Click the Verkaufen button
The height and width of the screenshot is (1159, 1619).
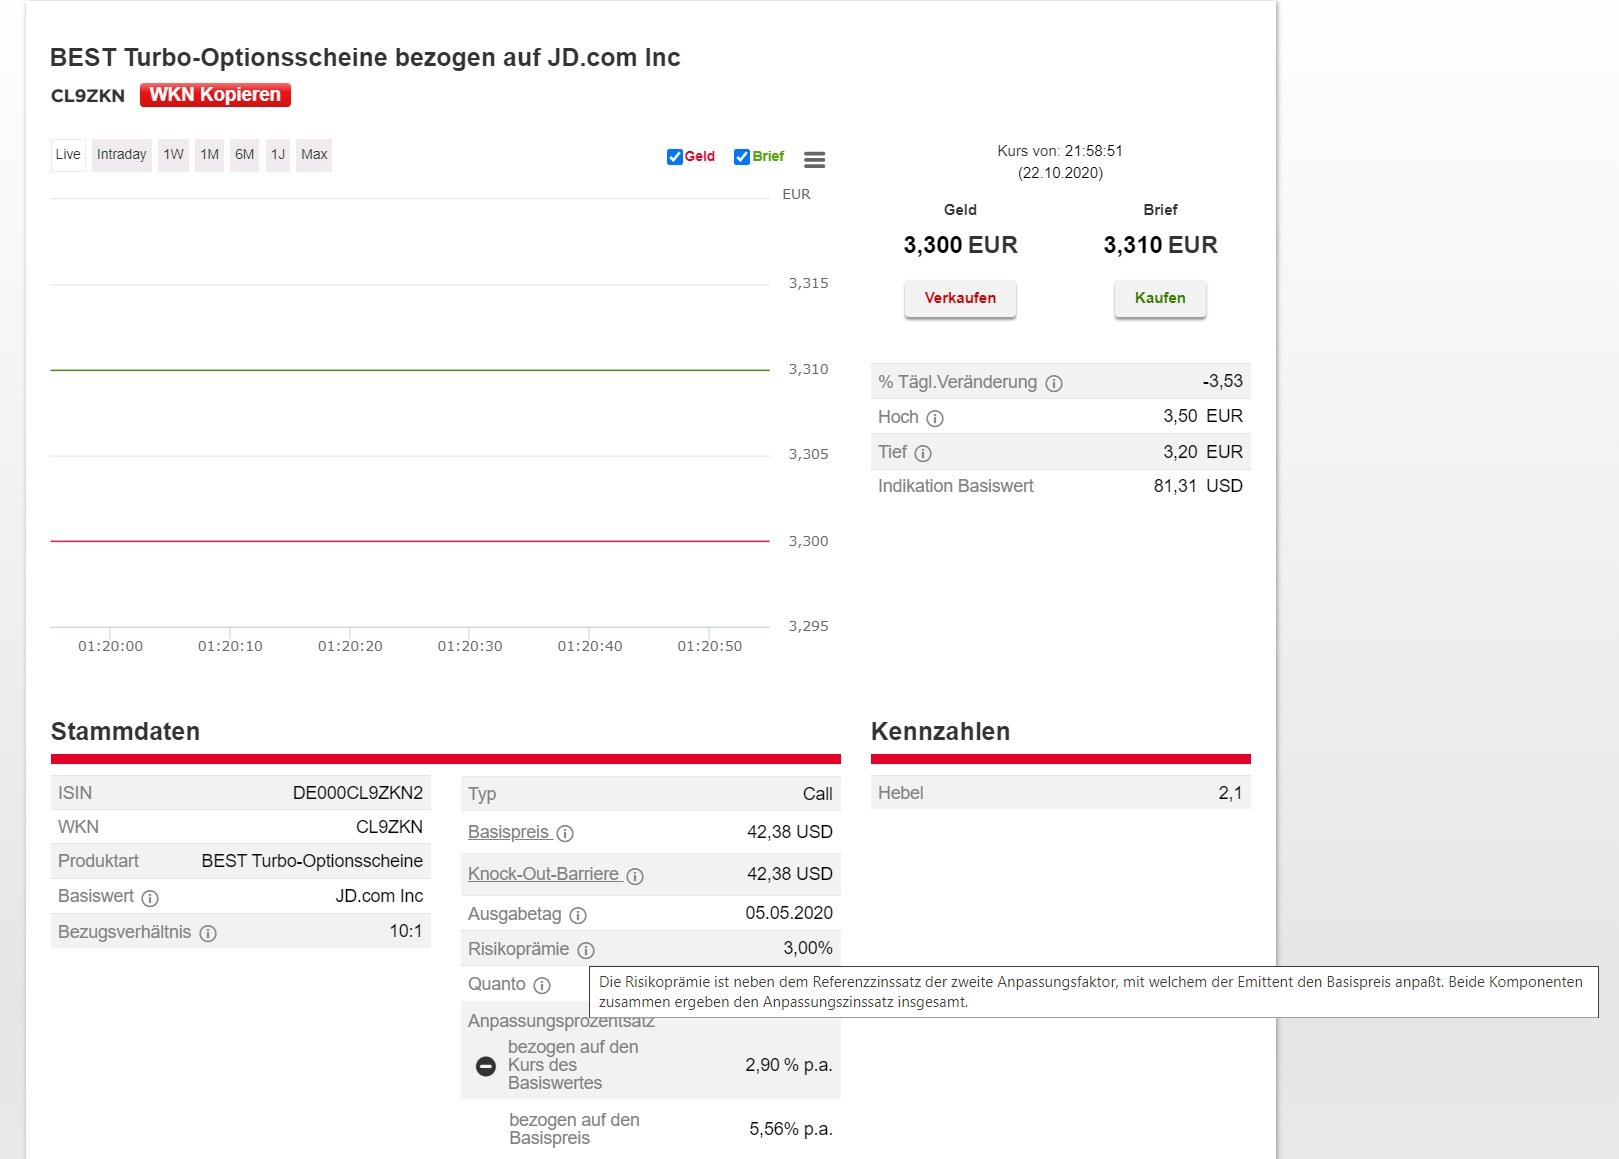(x=960, y=298)
